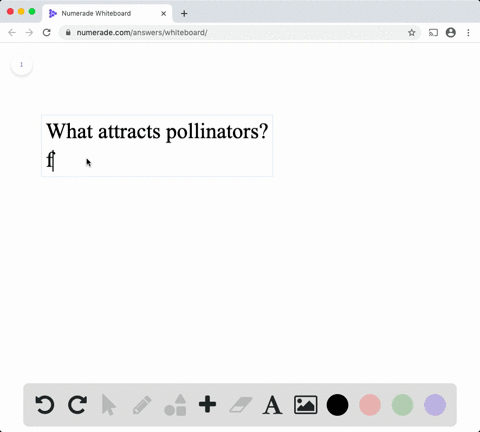
Task: Open whiteboard page 1 indicator
Action: click(21, 64)
